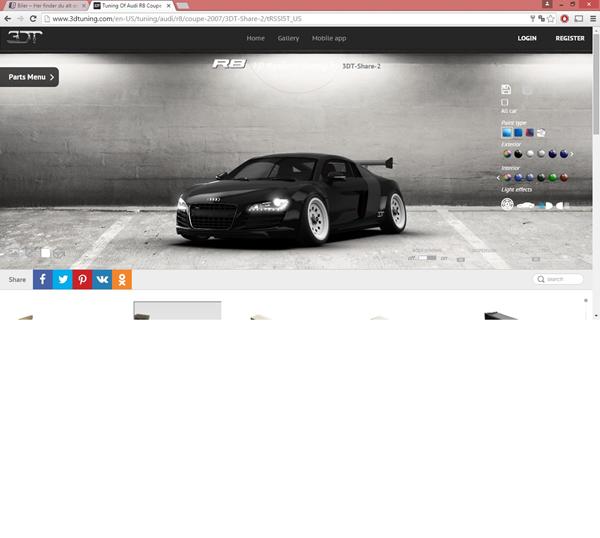Choose the white pearl paint type
This screenshot has width=600, height=538.
click(x=541, y=132)
